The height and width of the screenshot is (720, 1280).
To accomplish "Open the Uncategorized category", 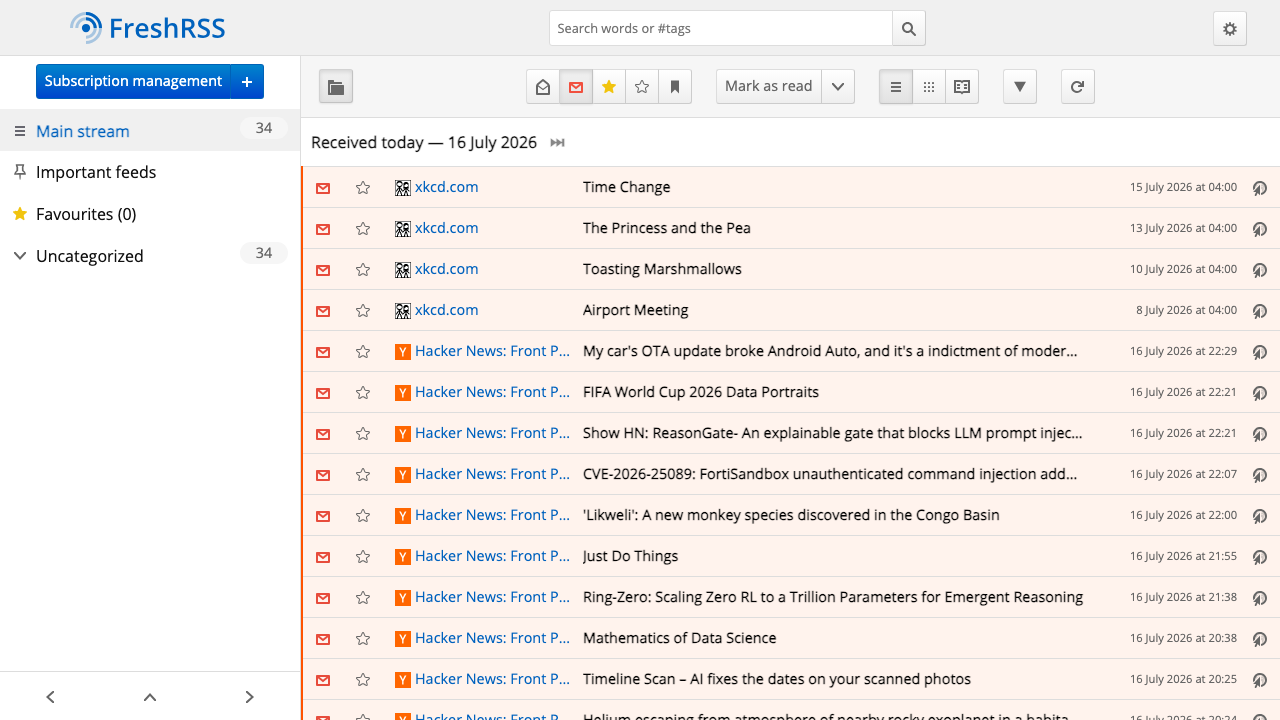I will [x=90, y=256].
